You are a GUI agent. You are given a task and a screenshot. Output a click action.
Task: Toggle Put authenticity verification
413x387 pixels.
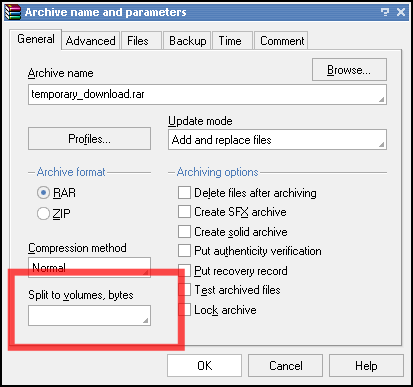pos(184,251)
